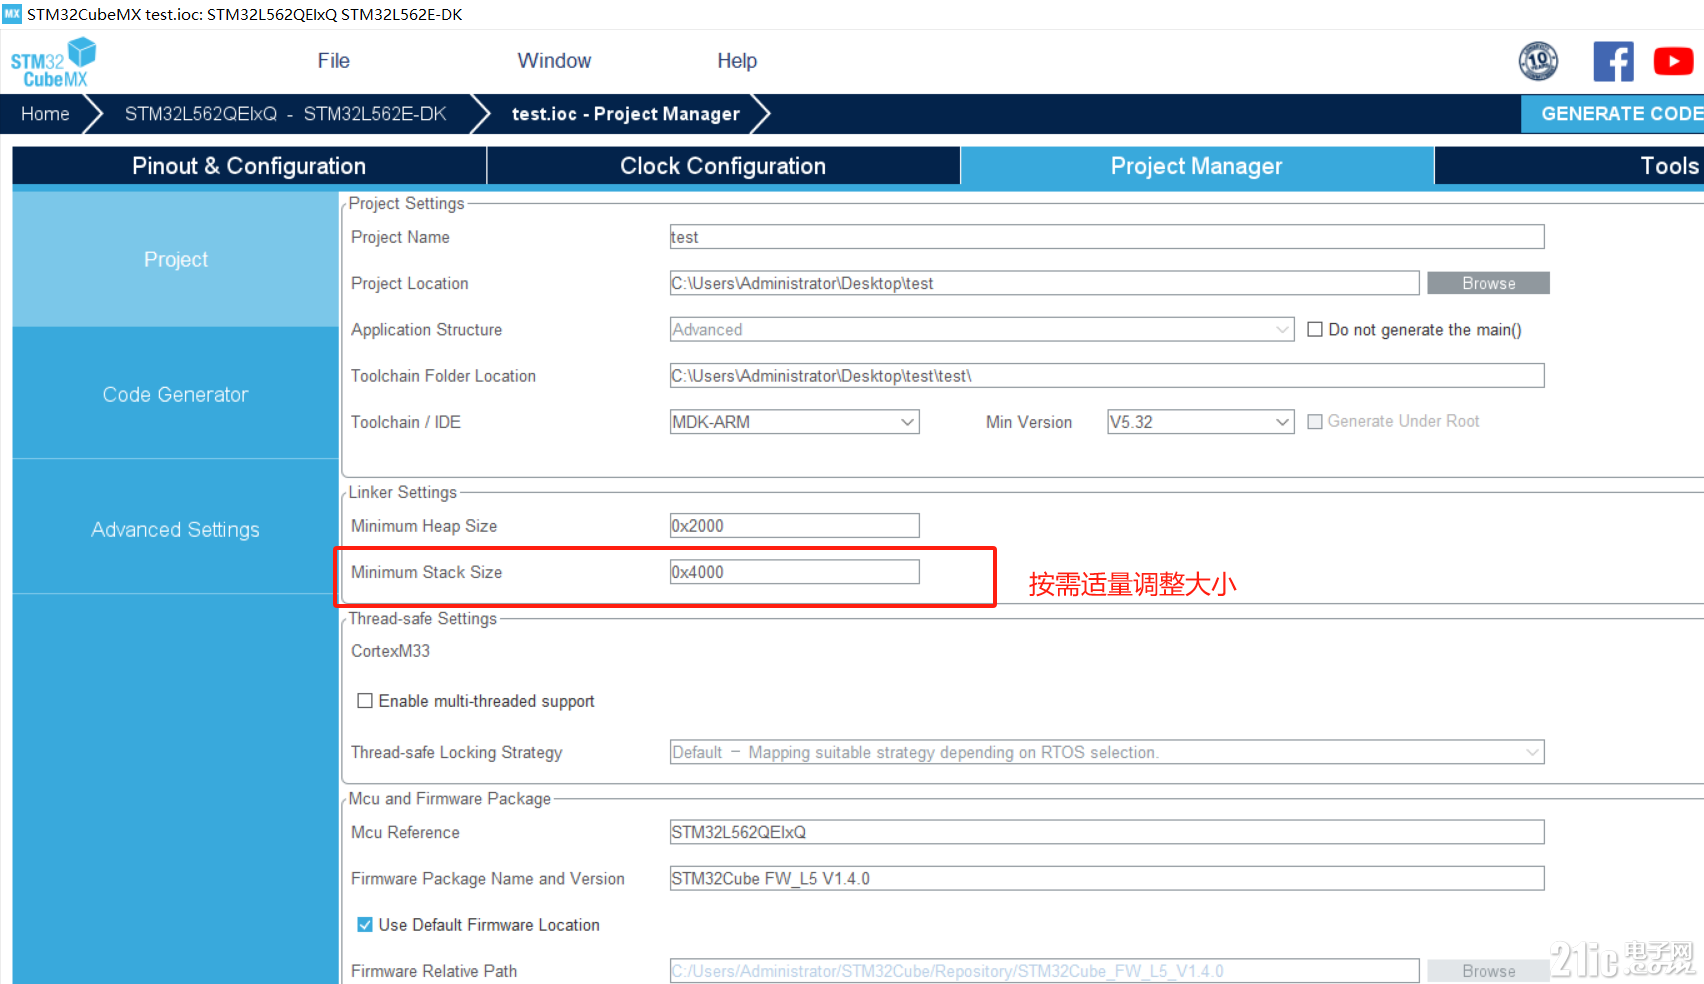The height and width of the screenshot is (984, 1704).
Task: Click the Firmware Relative Path field
Action: (1044, 971)
